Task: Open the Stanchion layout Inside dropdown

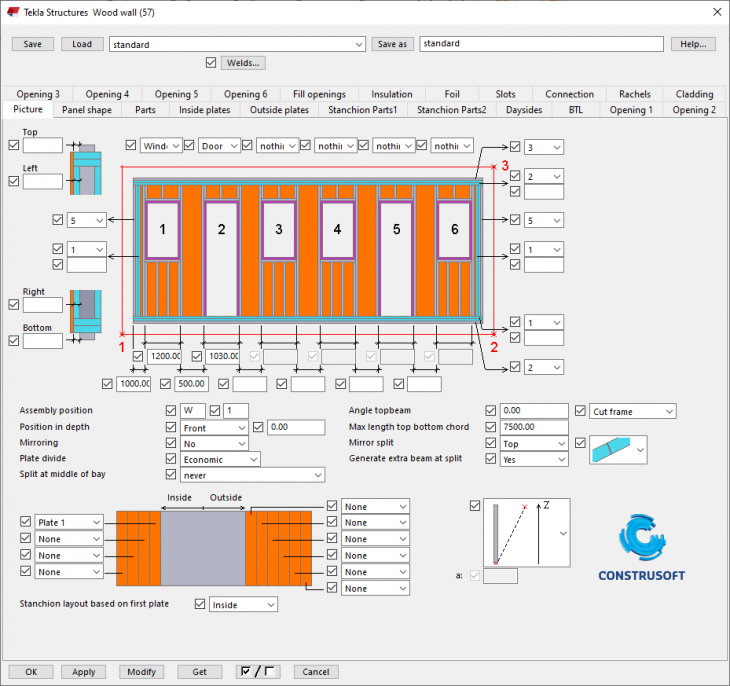Action: pos(243,605)
